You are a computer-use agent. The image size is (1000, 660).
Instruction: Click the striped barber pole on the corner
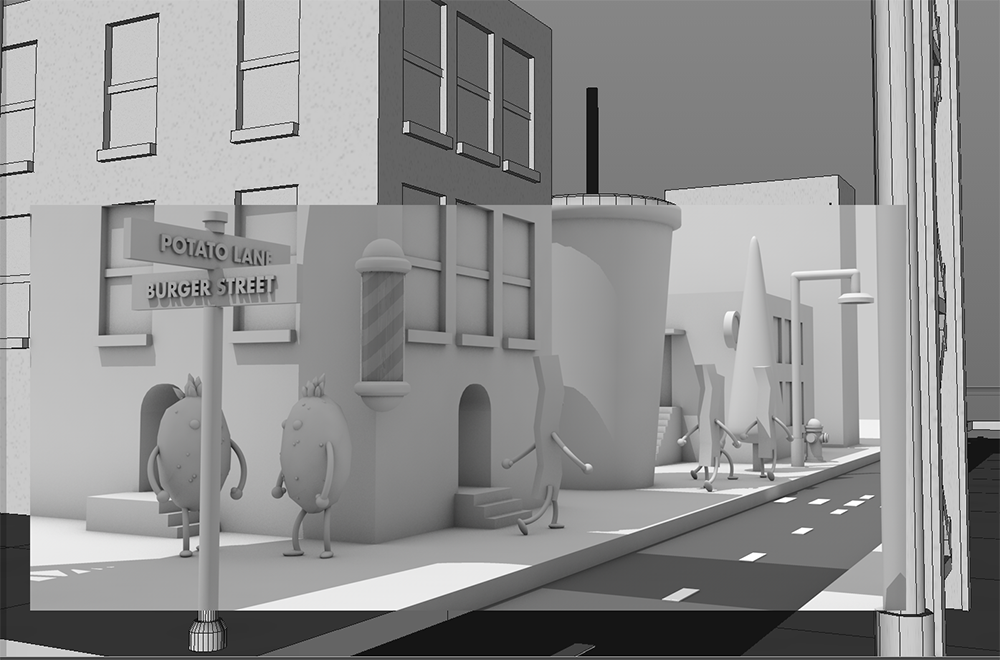[x=383, y=325]
